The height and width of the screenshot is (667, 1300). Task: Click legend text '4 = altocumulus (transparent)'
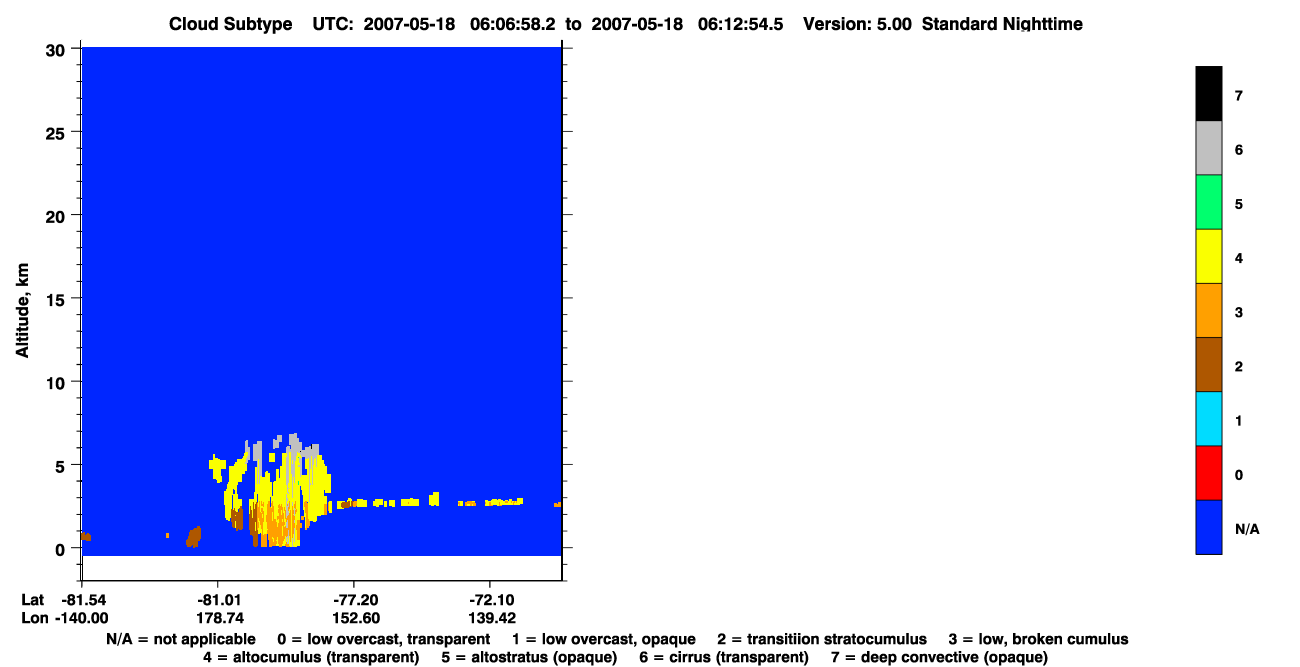point(311,657)
